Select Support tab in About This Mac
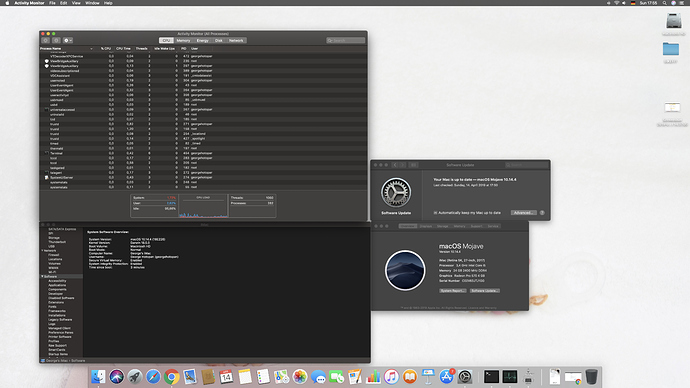690x388 pixels. pyautogui.click(x=477, y=226)
